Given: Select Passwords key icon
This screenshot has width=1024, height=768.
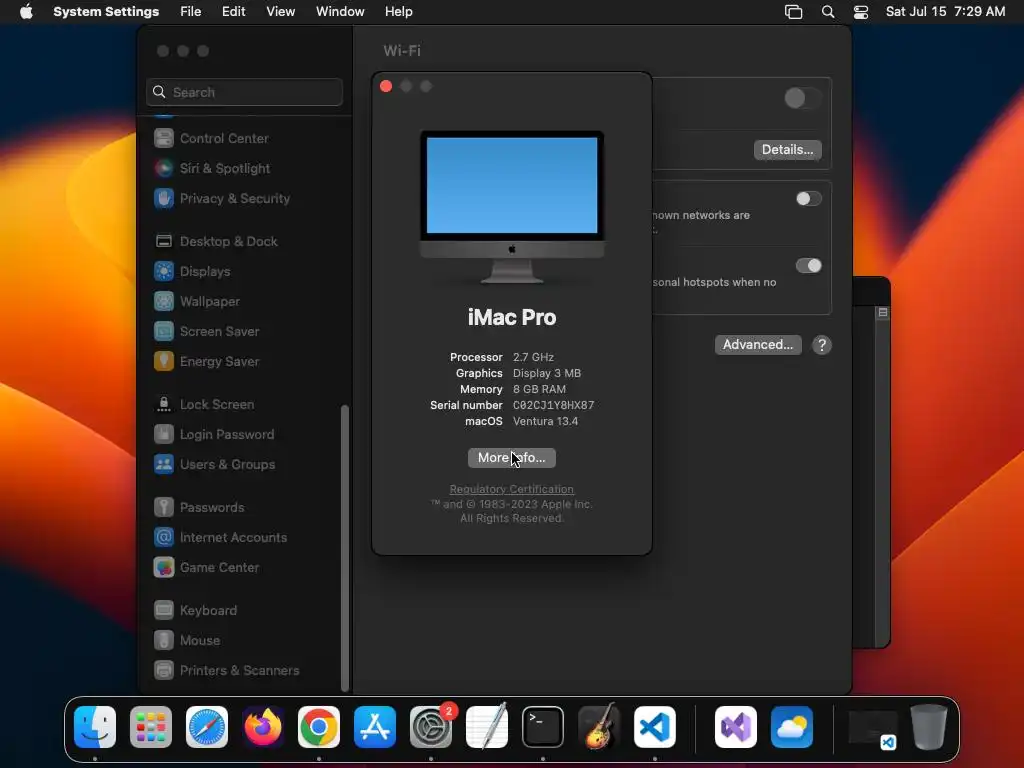Looking at the screenshot, I should (x=164, y=508).
